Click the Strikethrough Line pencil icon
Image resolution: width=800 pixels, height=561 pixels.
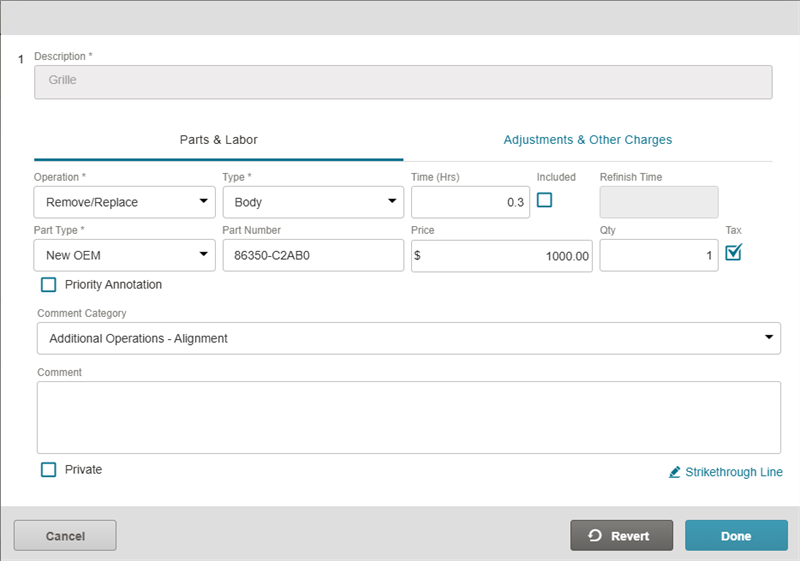(x=675, y=472)
